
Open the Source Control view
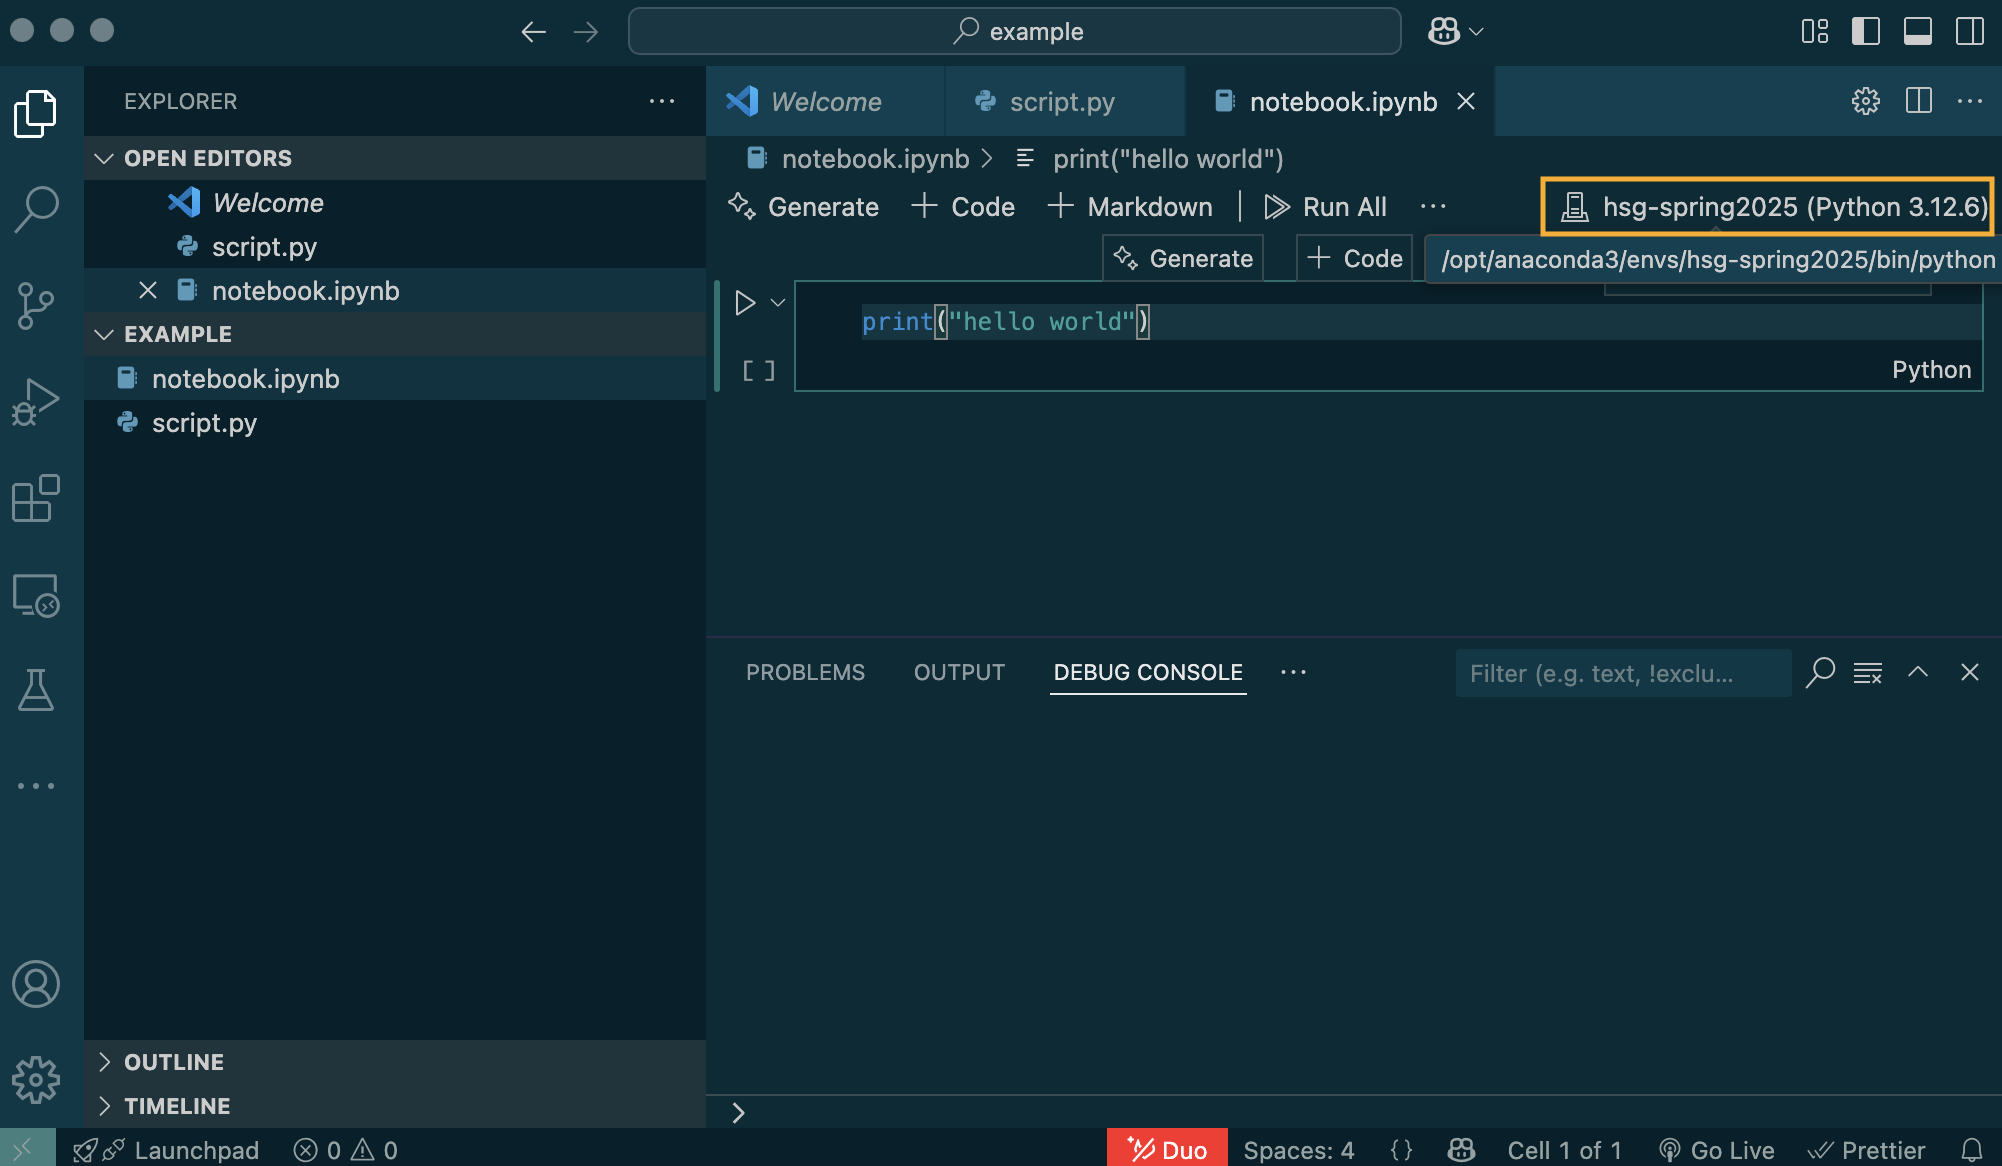(x=36, y=304)
